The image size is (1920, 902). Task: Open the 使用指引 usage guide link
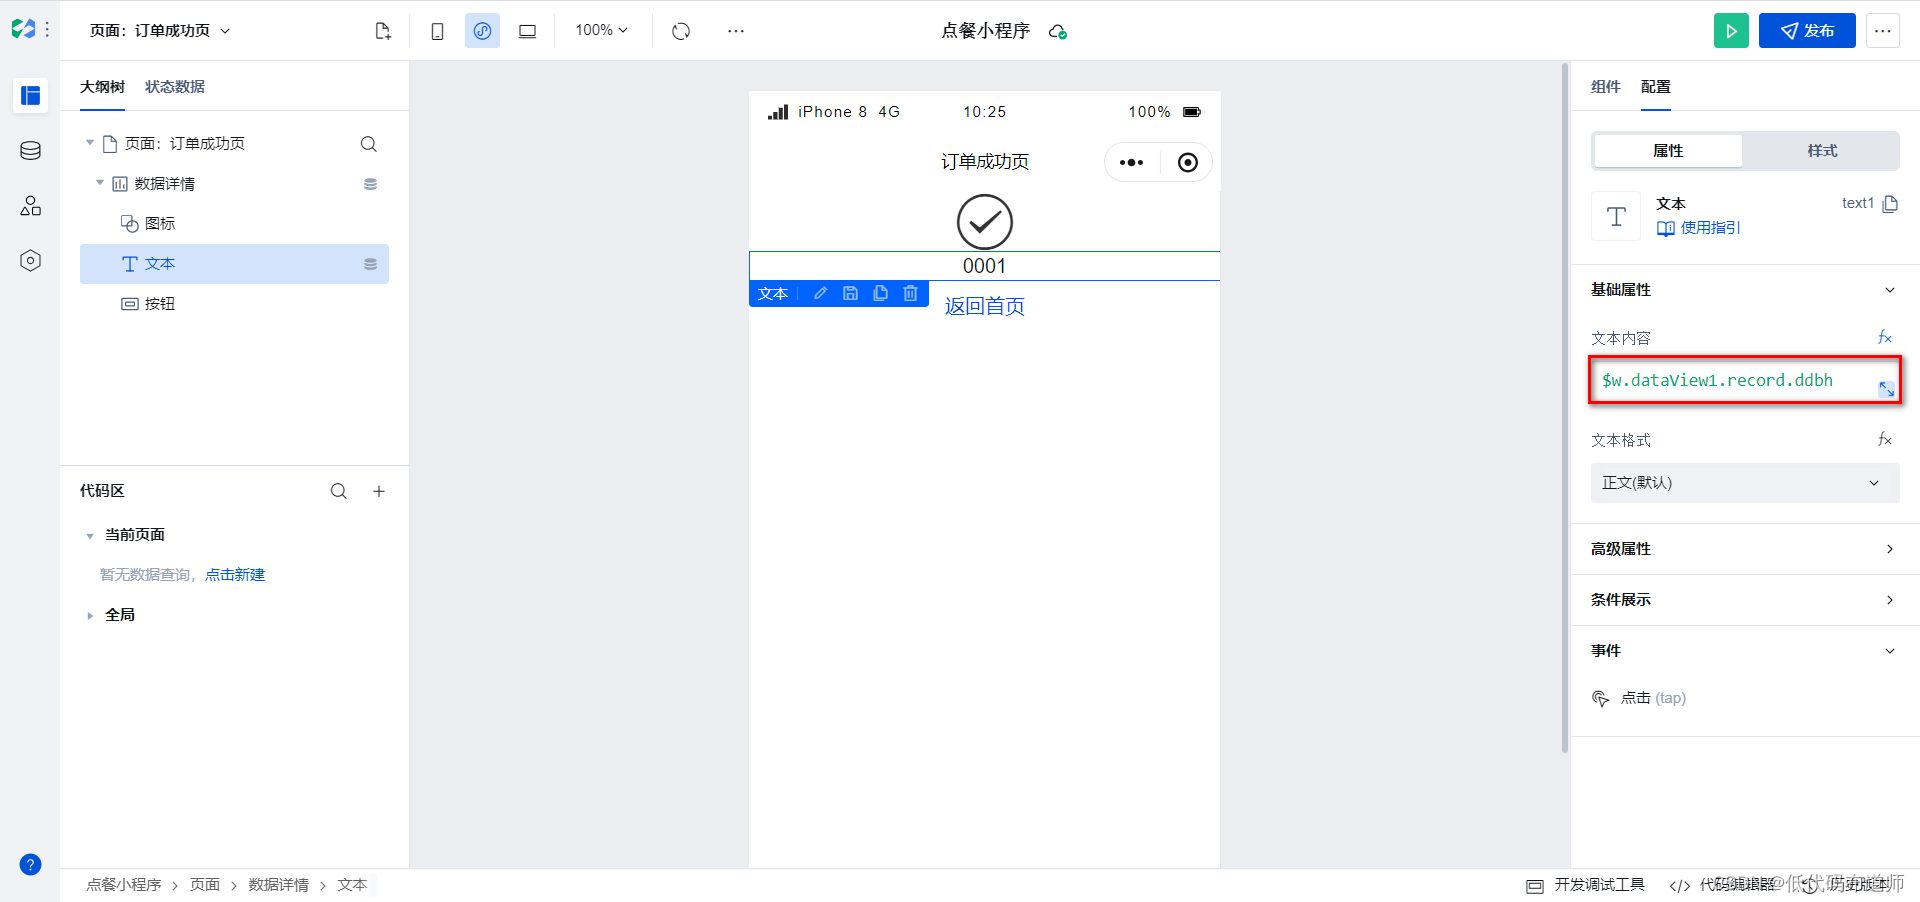point(1699,228)
